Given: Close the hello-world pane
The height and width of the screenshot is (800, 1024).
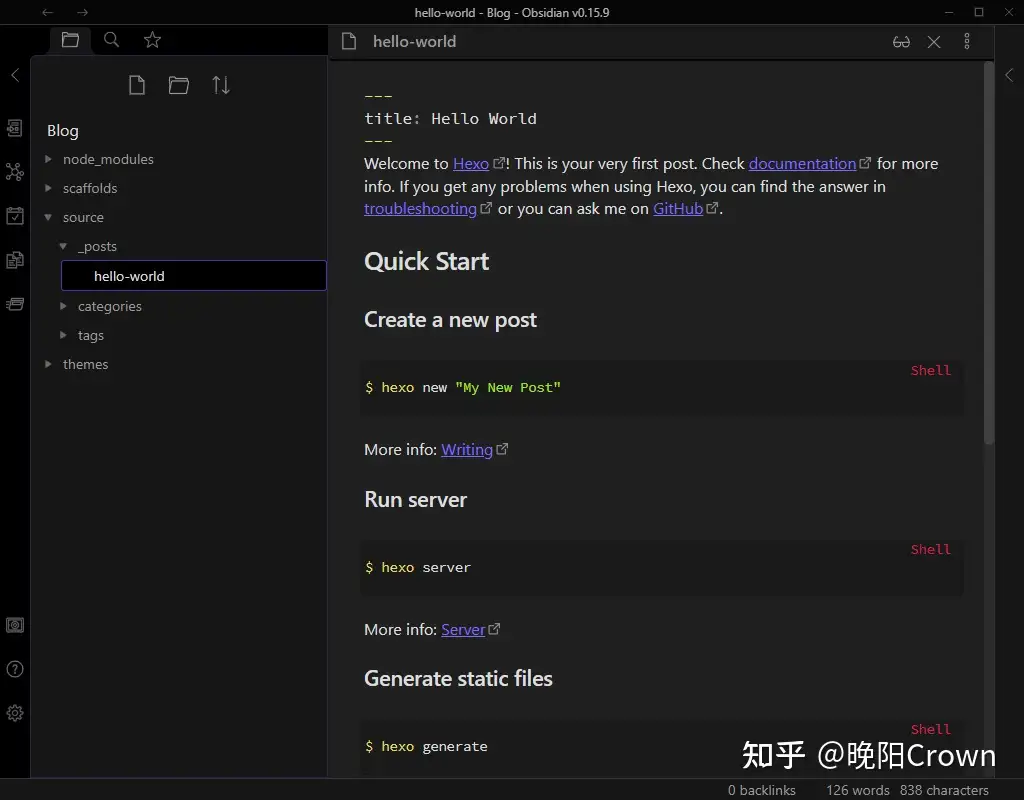Looking at the screenshot, I should 934,42.
